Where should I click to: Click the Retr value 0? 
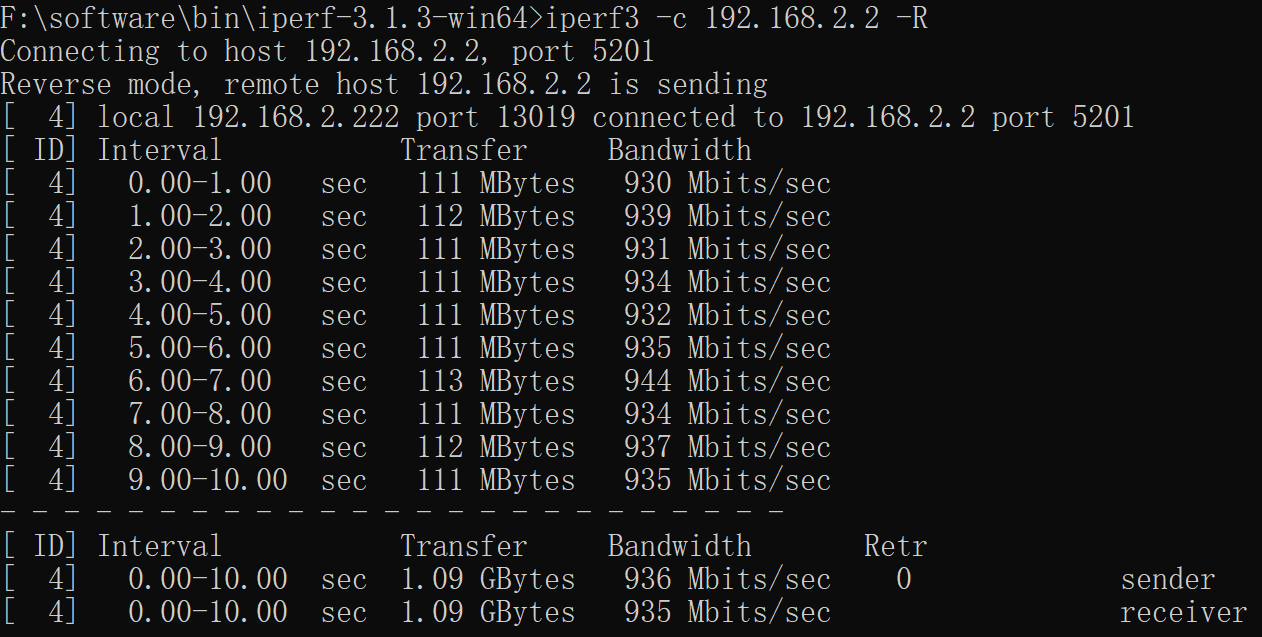pos(903,579)
